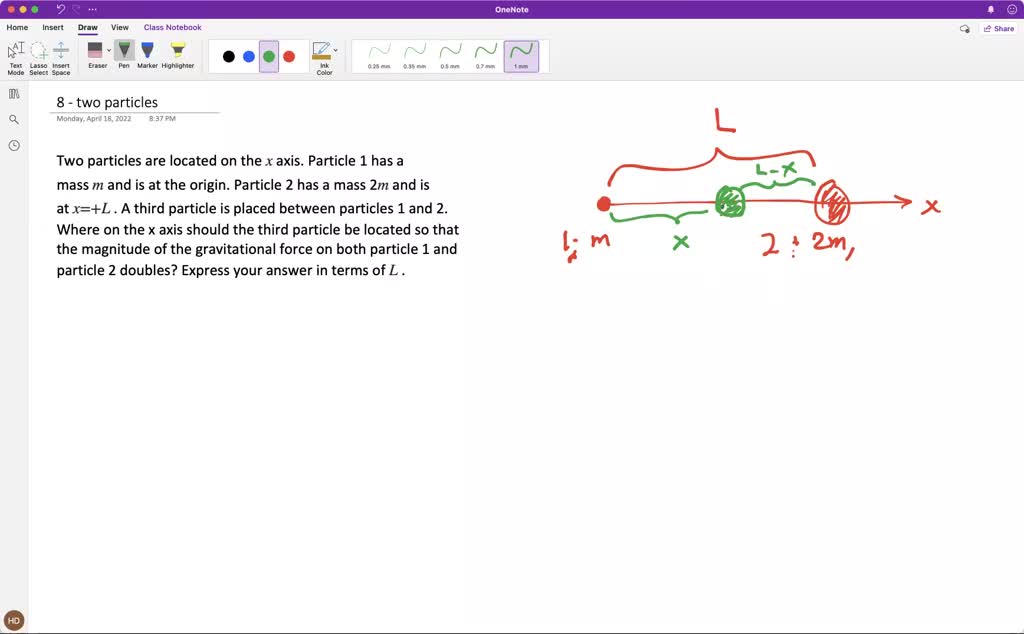This screenshot has height=634, width=1024.
Task: Switch to the Insert ribbon tab
Action: (x=53, y=27)
